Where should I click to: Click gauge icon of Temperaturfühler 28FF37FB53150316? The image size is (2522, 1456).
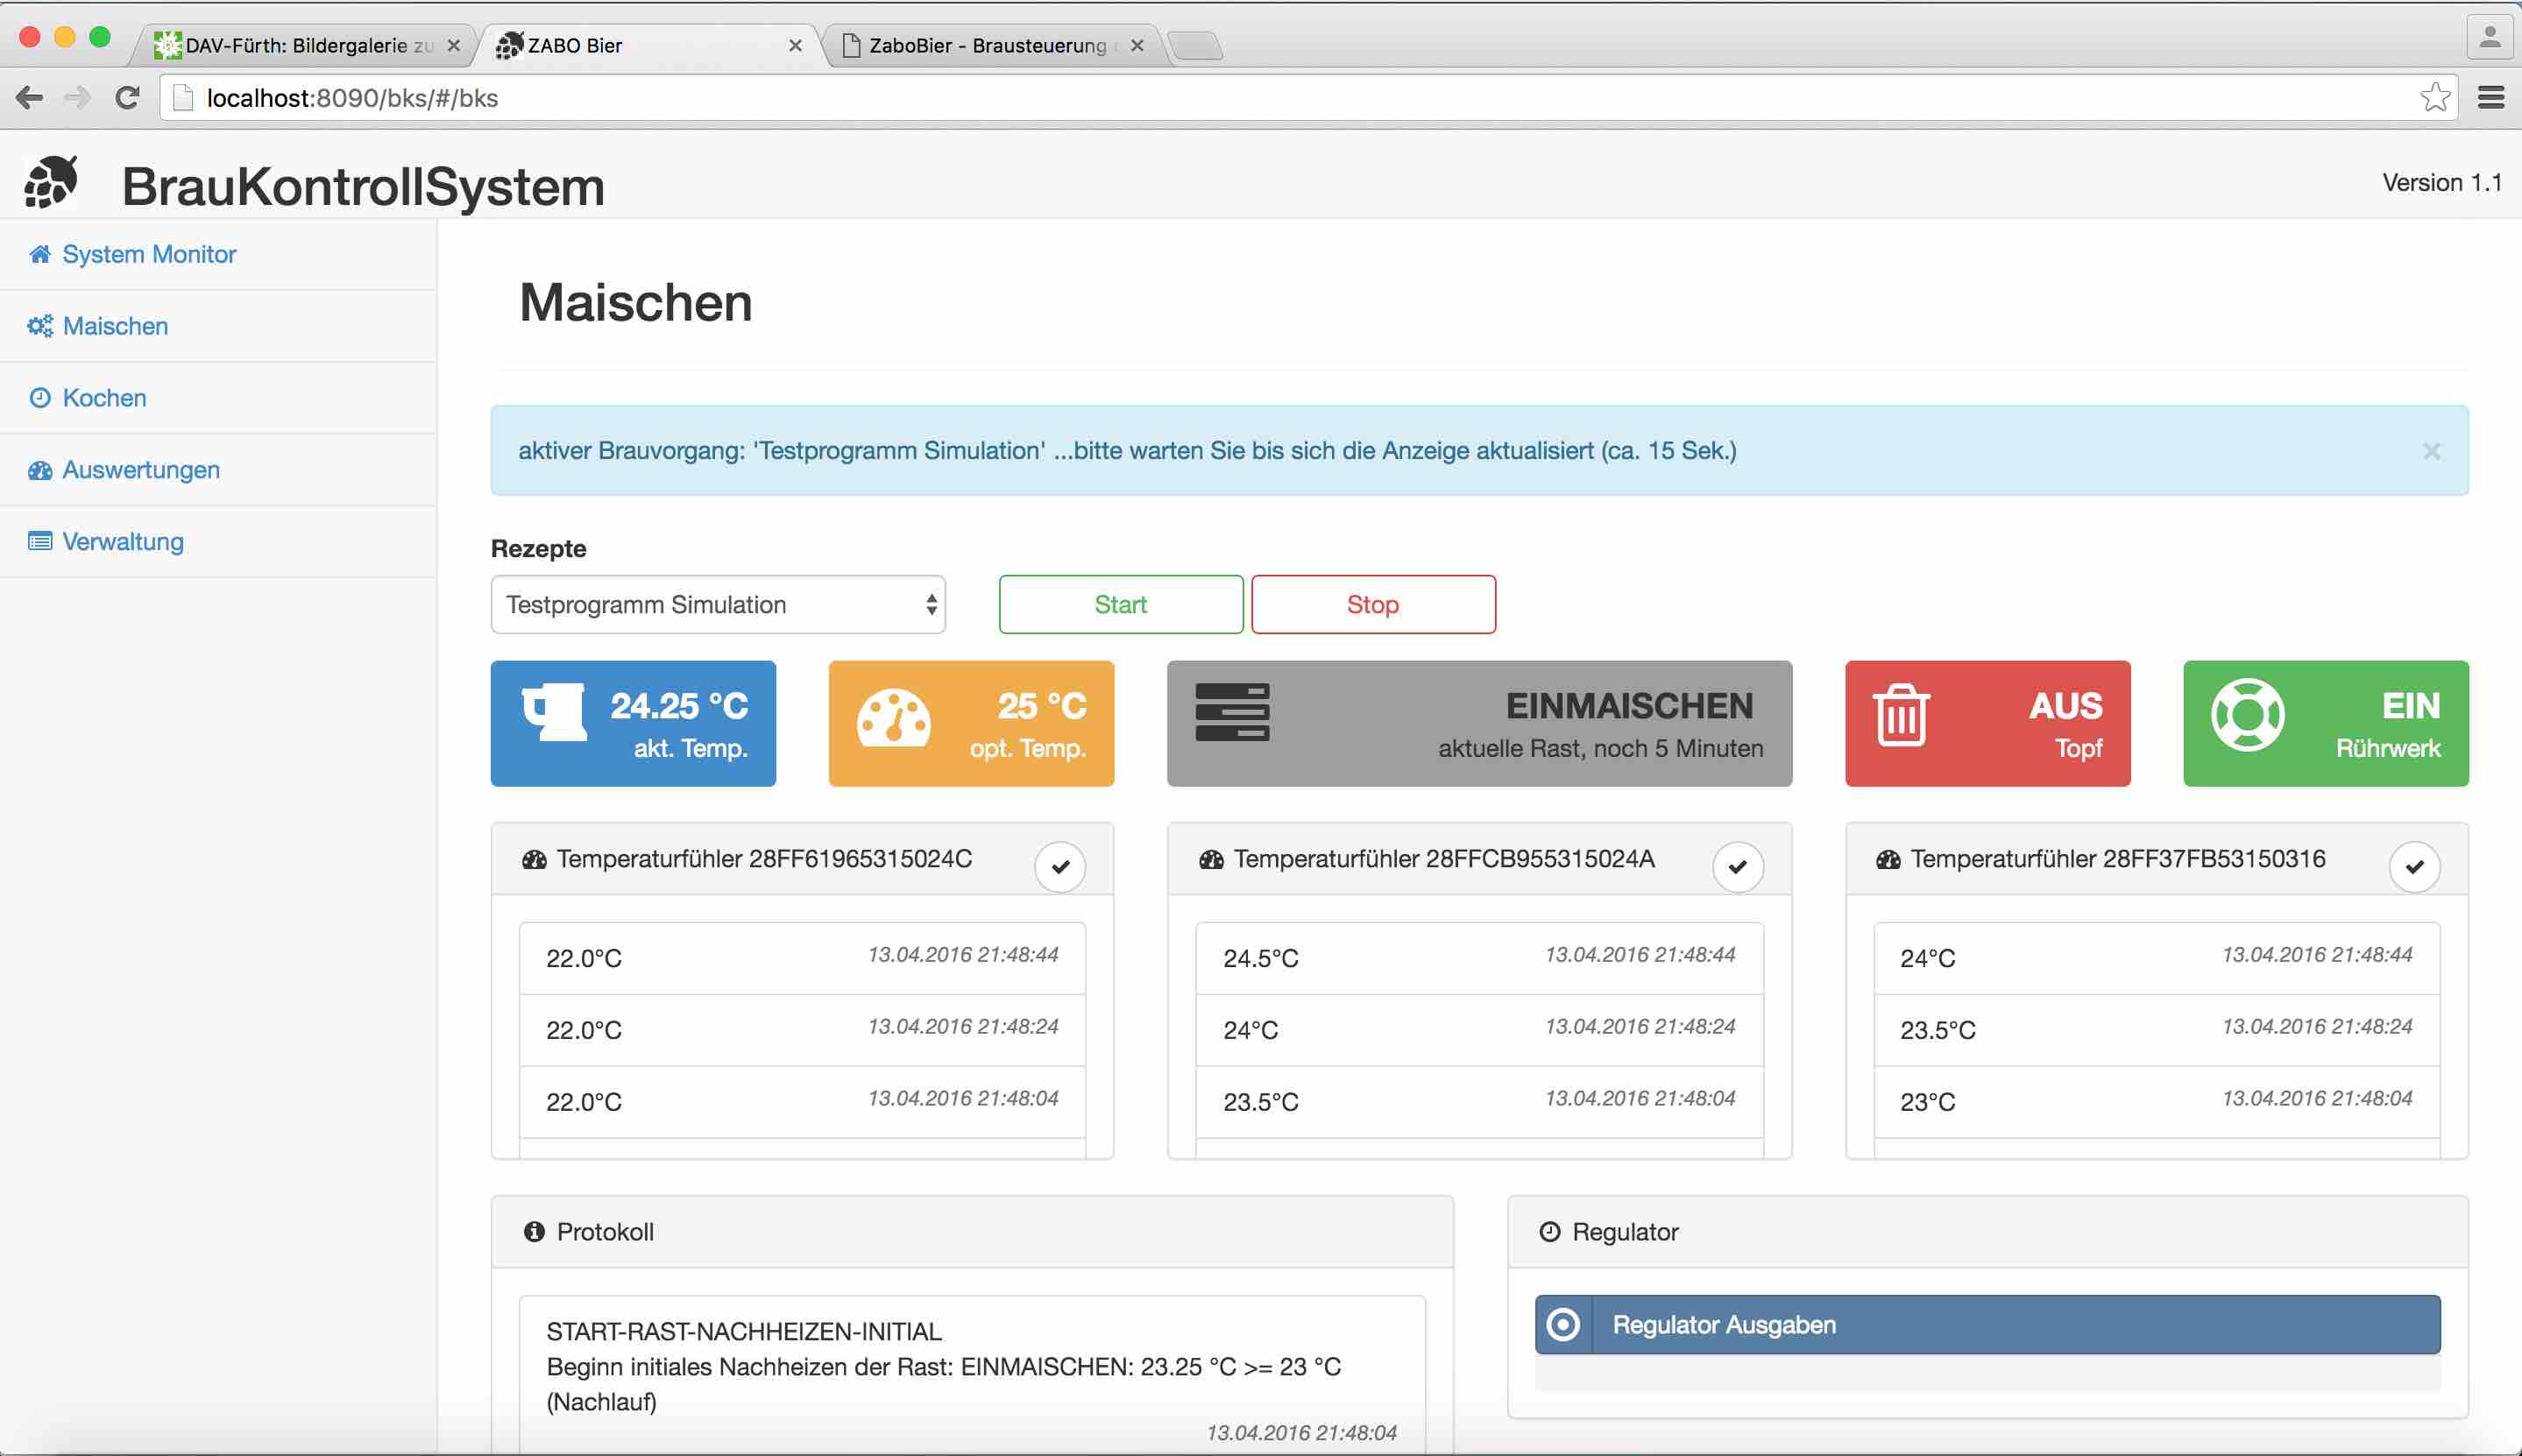(x=1888, y=860)
